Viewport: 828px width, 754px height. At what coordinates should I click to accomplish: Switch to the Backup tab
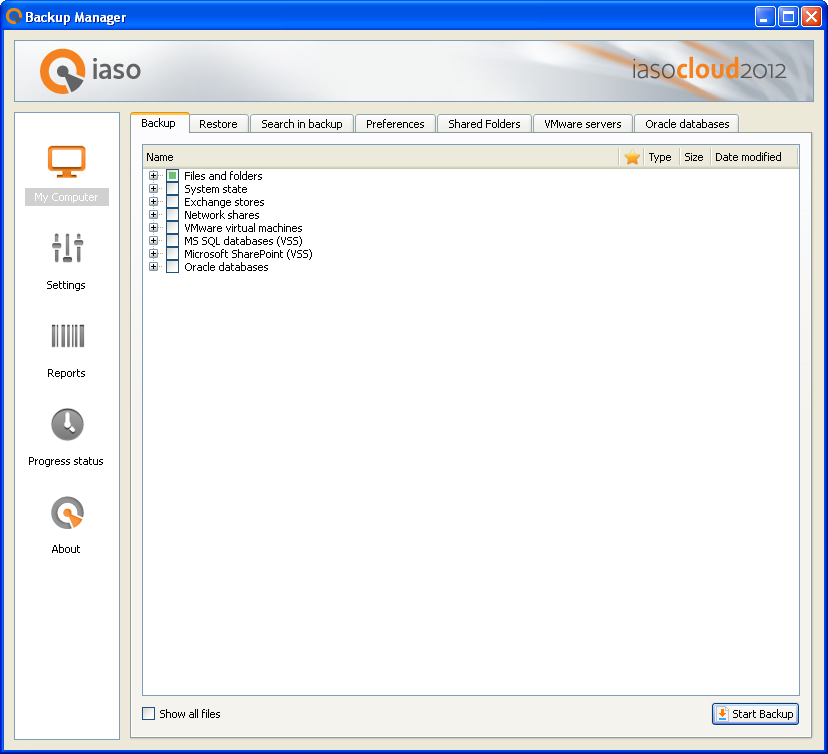159,123
